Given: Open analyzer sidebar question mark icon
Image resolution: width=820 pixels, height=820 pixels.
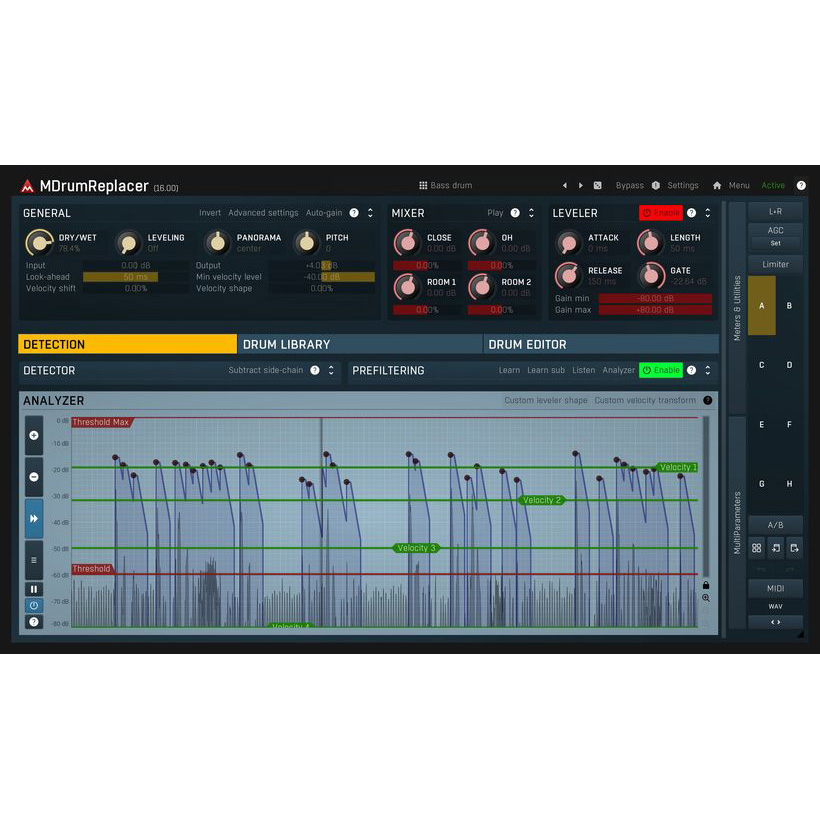Looking at the screenshot, I should (34, 622).
